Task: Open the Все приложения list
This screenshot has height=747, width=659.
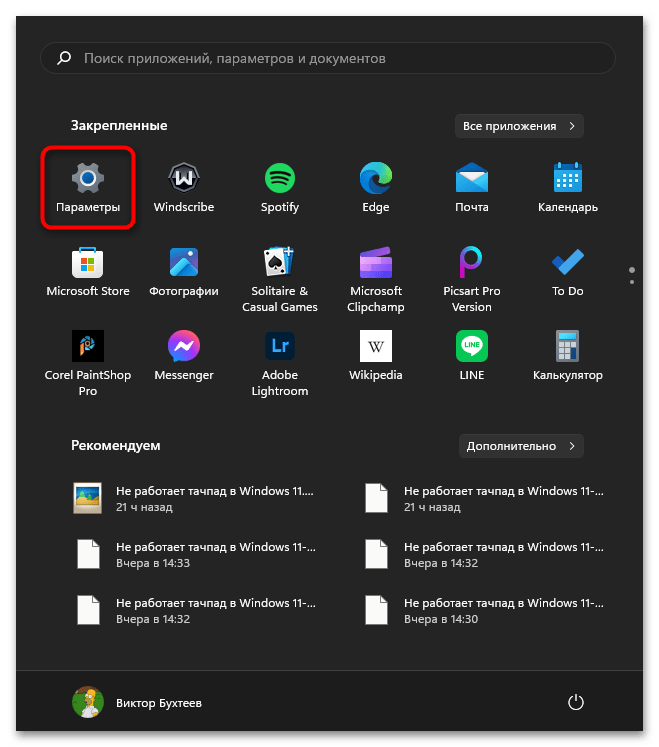Action: point(519,126)
